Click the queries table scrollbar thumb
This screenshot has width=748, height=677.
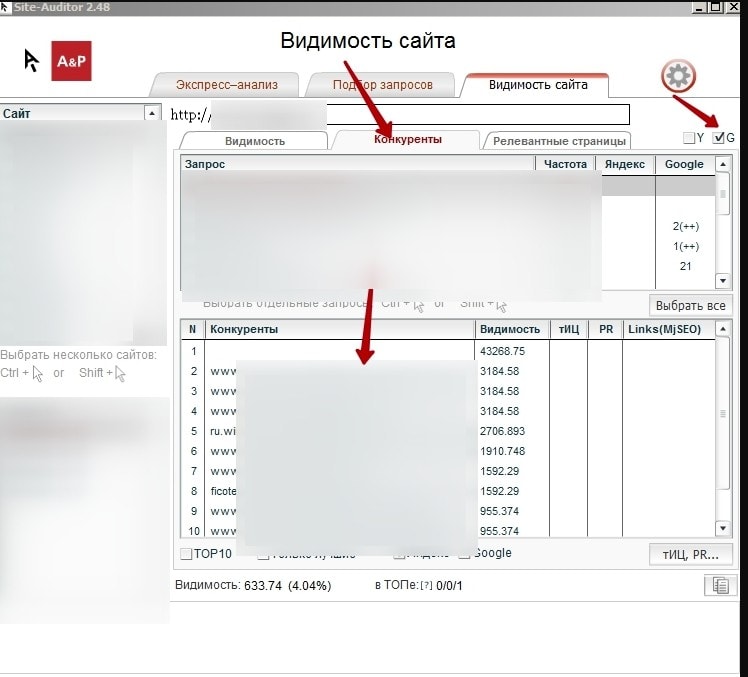tap(723, 194)
